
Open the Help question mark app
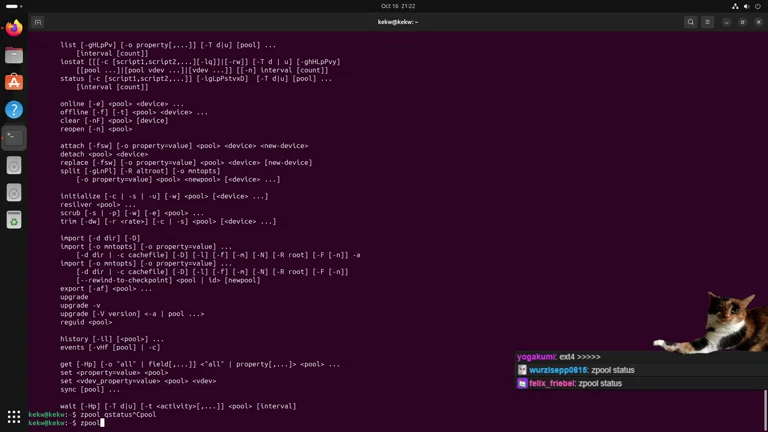click(x=14, y=110)
